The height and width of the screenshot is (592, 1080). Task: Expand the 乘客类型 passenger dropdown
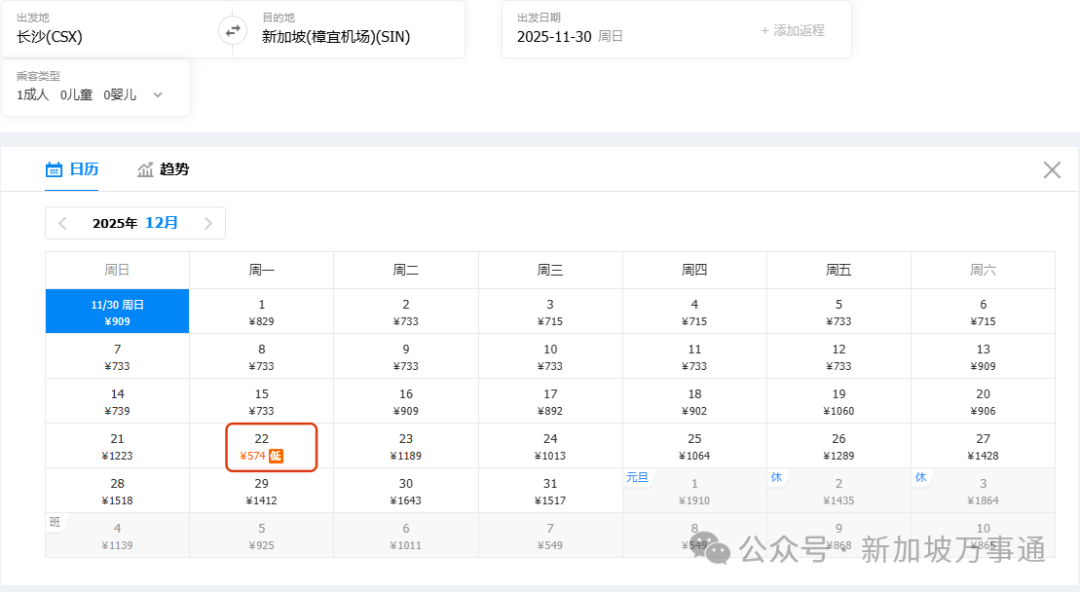(157, 95)
